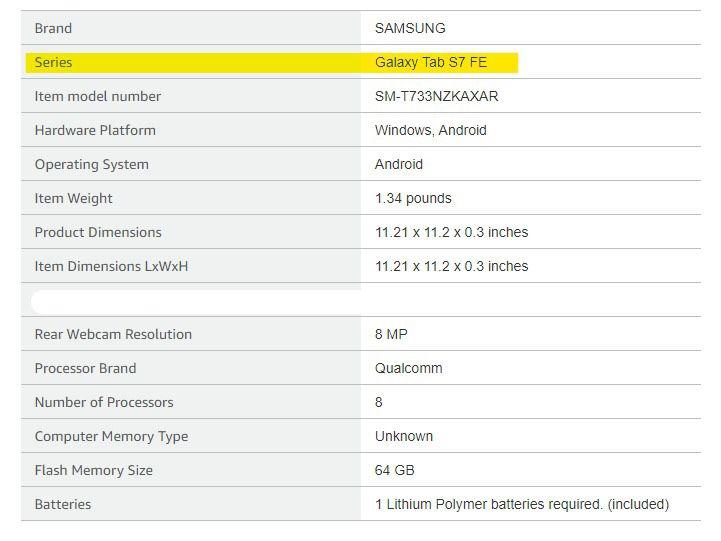Select the 'Number of Processors' label
The width and height of the screenshot is (721, 541).
click(x=104, y=402)
